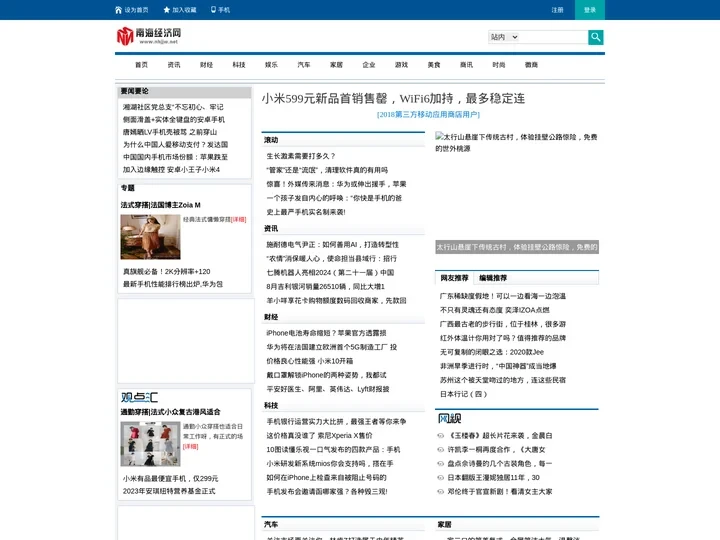The width and height of the screenshot is (720, 540).
Task: Click eye icon beside 日本翻版王漫妮独居11年
Action: pyautogui.click(x=441, y=478)
